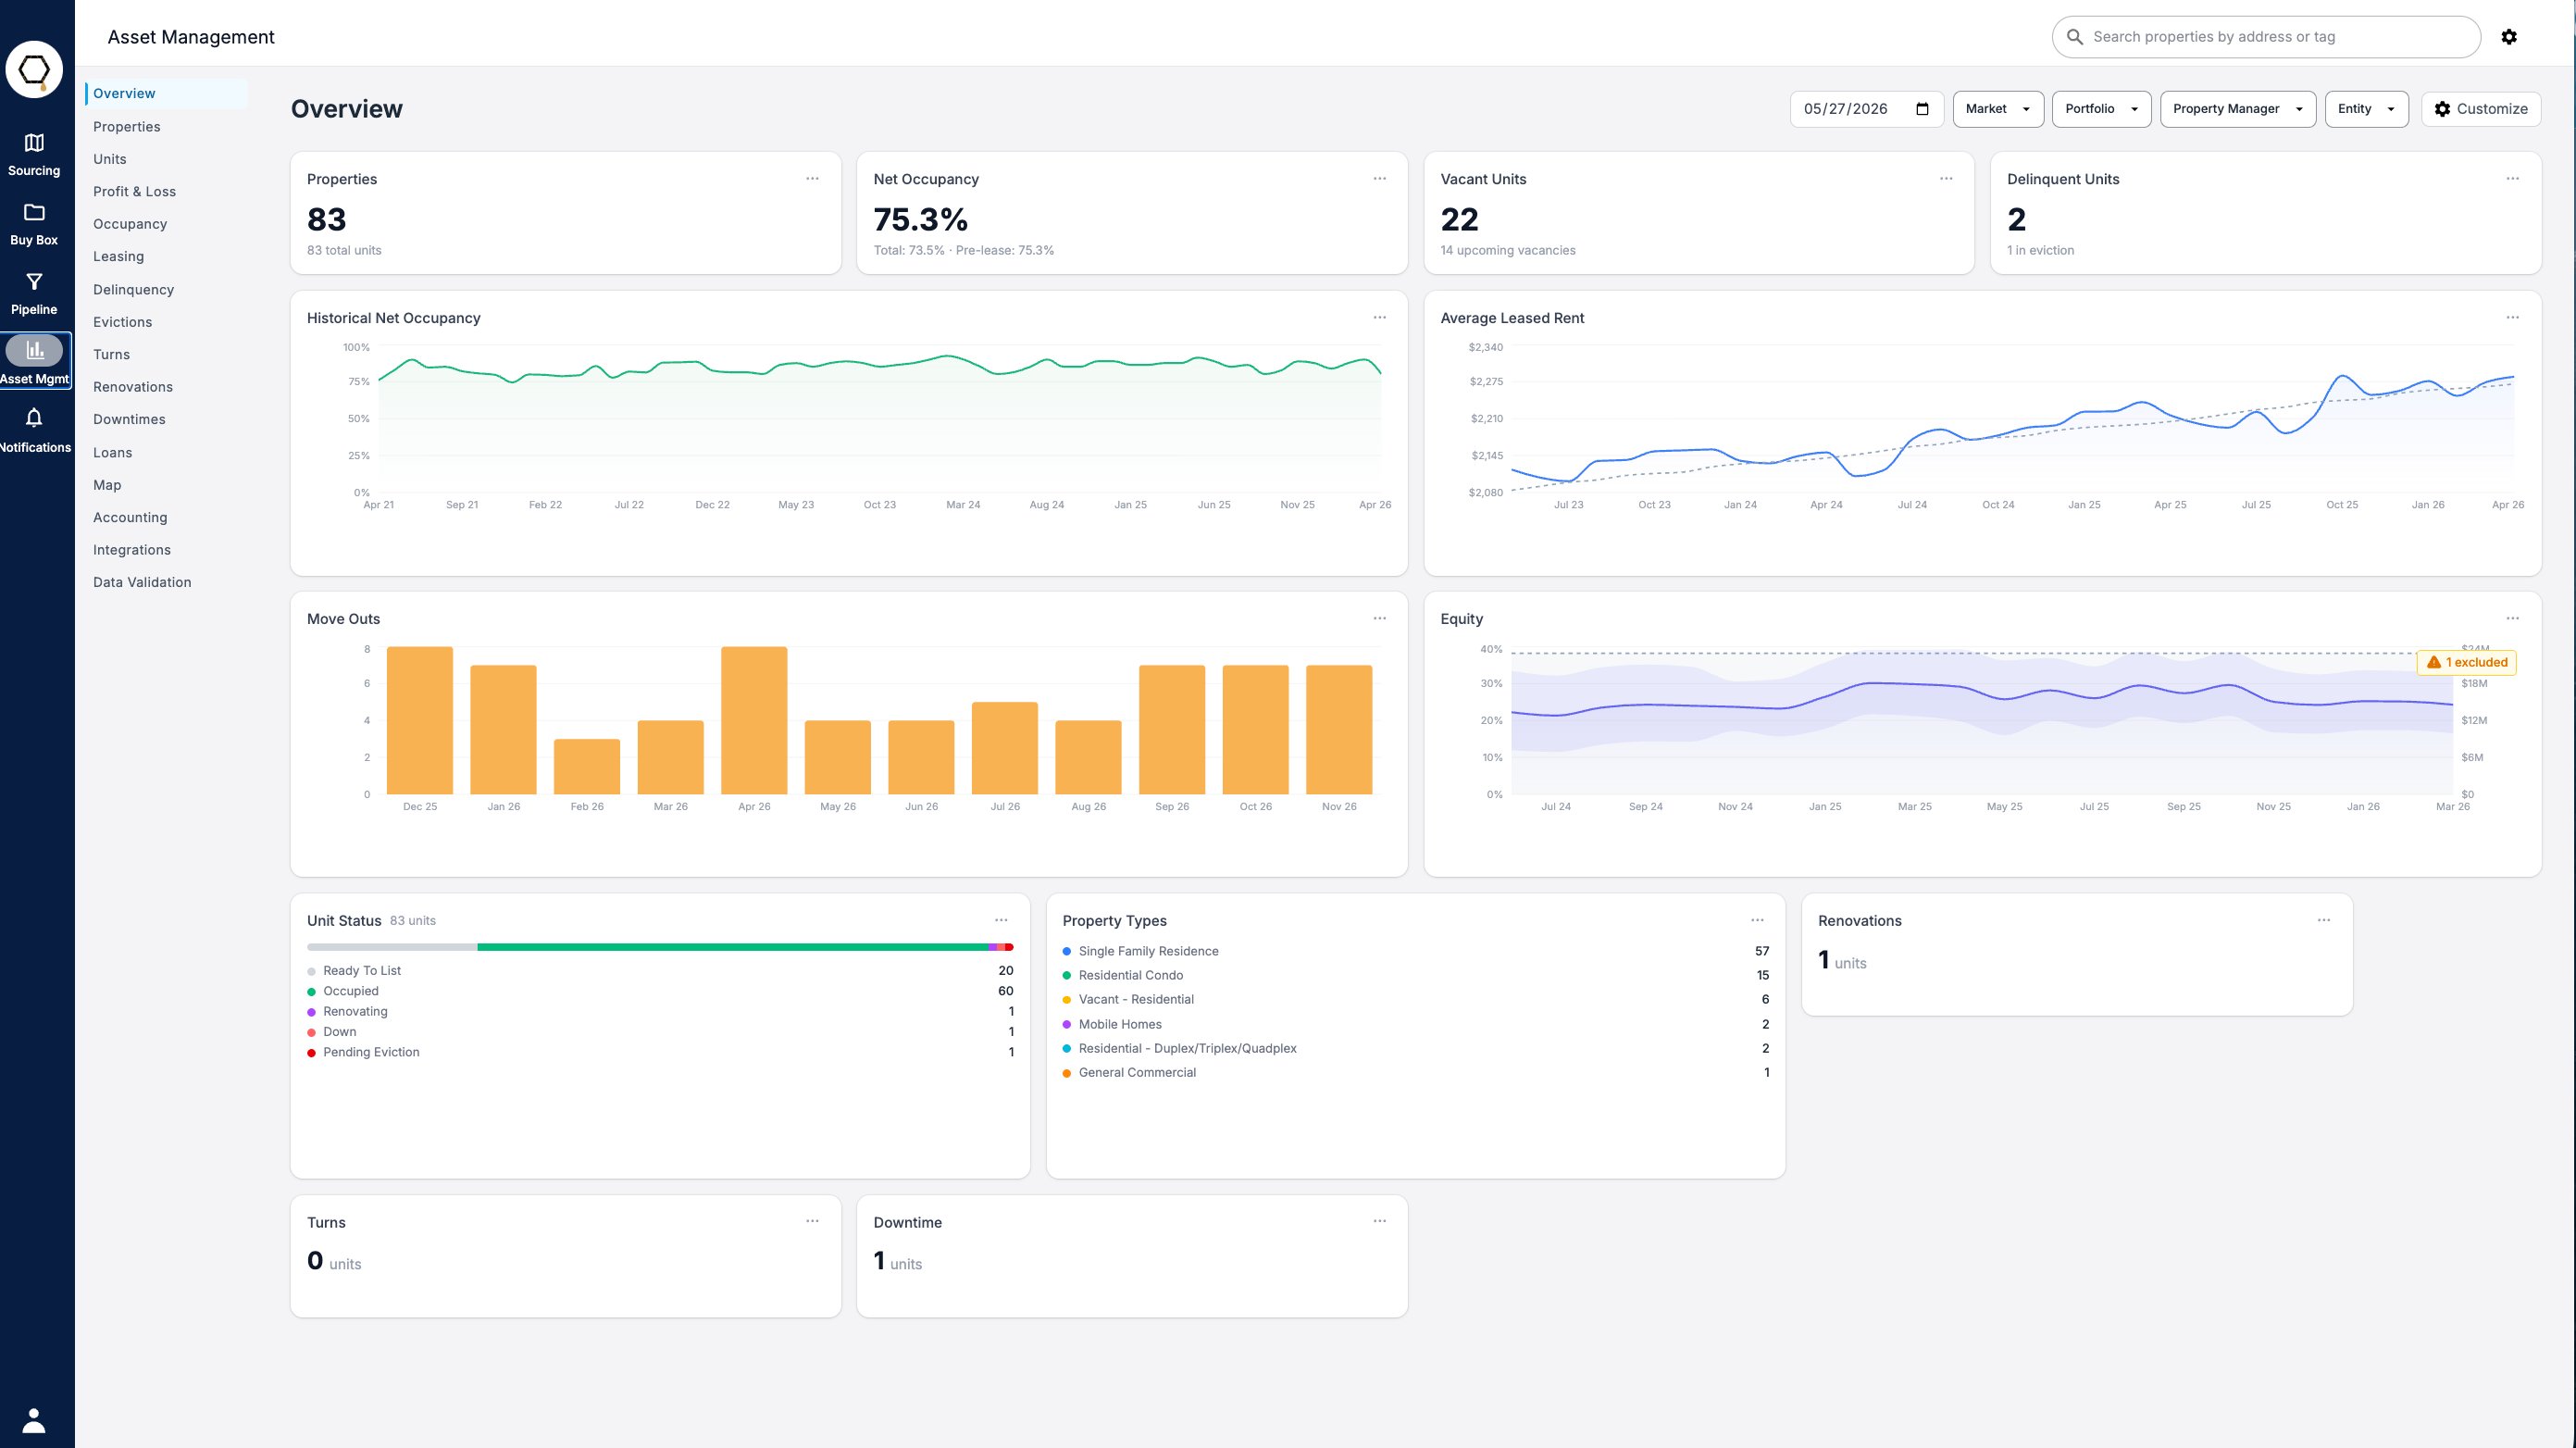The height and width of the screenshot is (1448, 2576).
Task: Open Delinquency page link
Action: 133,290
